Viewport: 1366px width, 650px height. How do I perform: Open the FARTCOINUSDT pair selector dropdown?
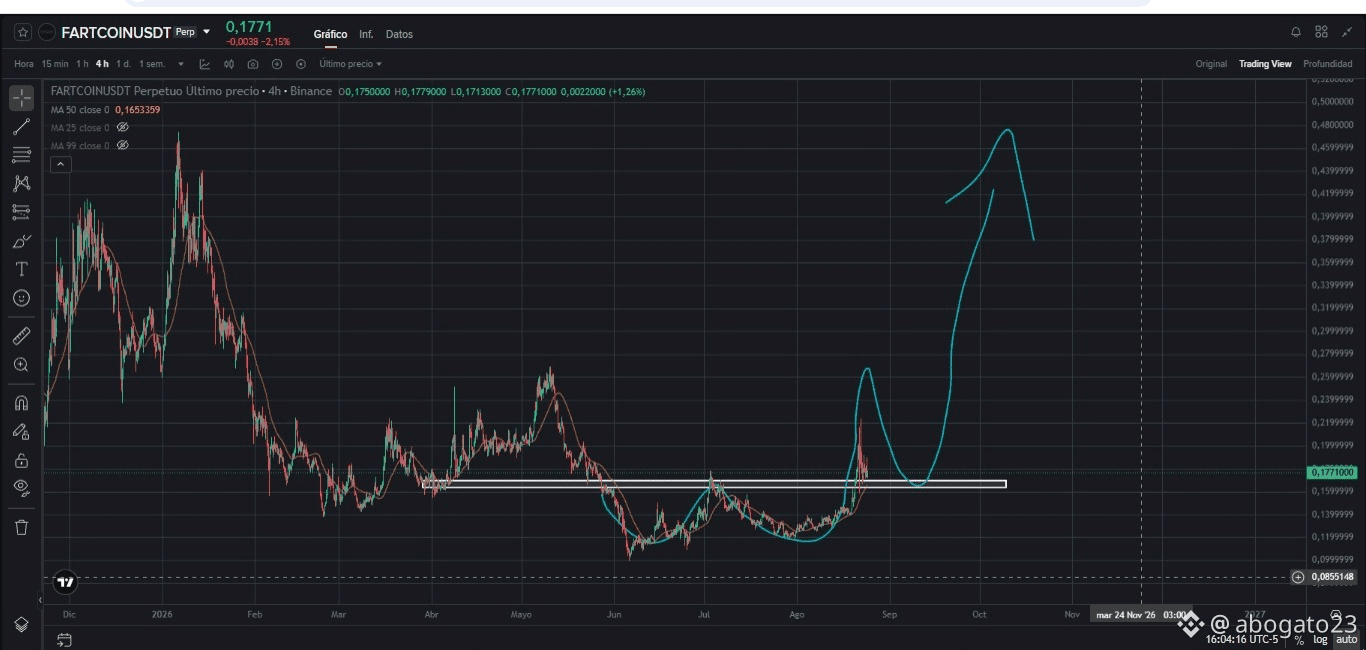coord(207,32)
